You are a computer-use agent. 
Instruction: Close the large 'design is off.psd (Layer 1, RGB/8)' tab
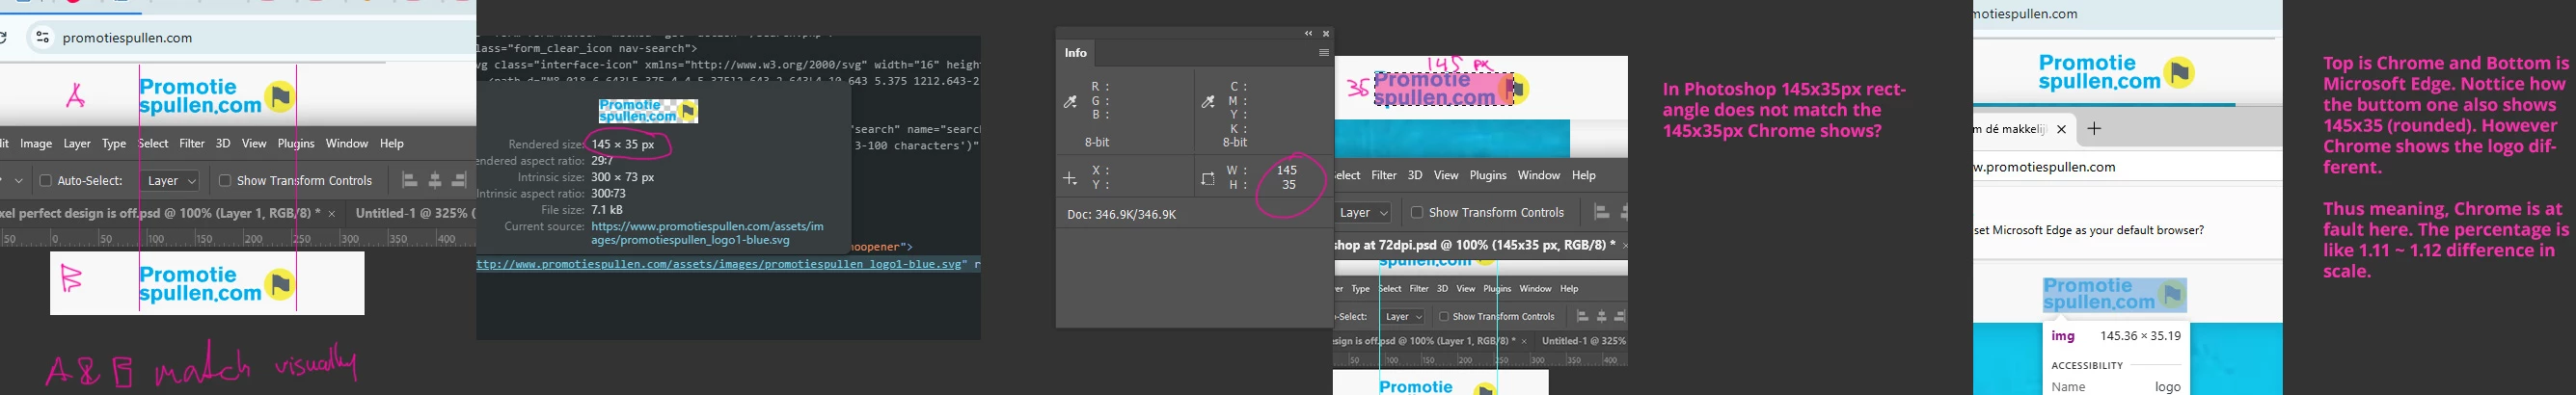332,213
